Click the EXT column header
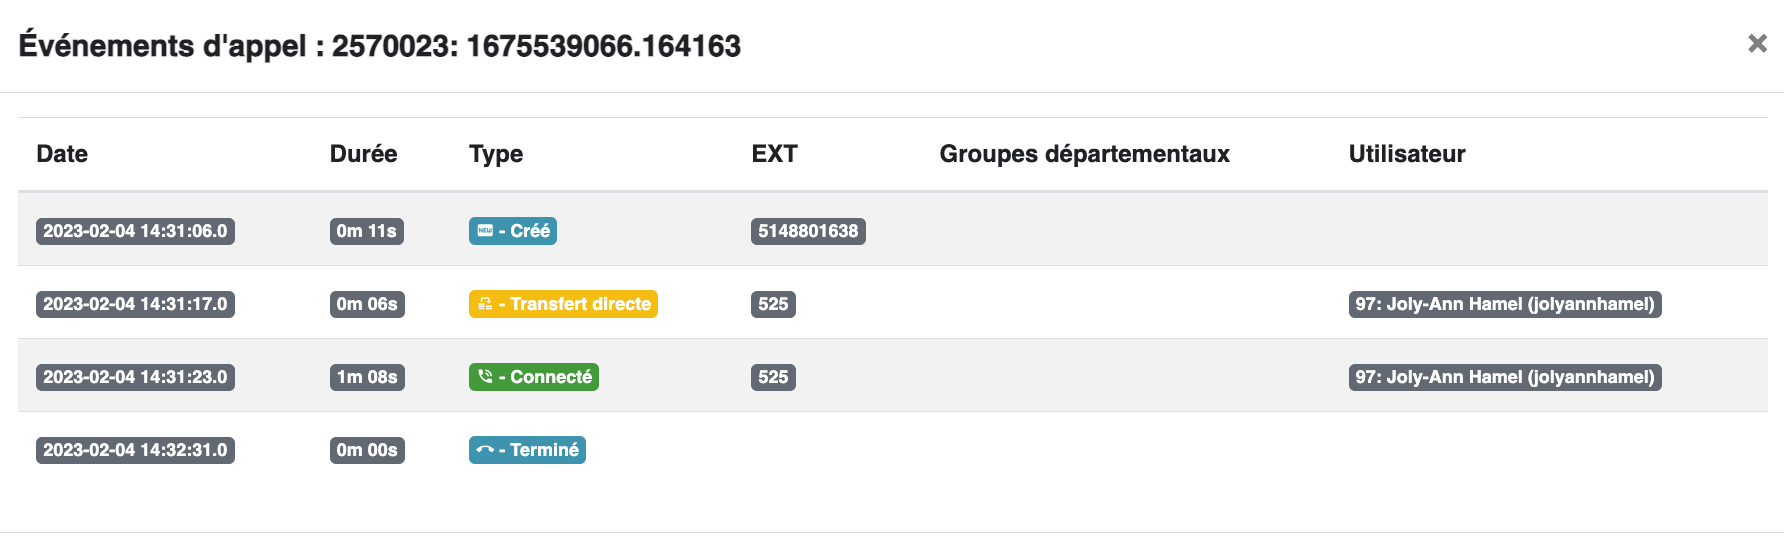The height and width of the screenshot is (558, 1784). (774, 154)
